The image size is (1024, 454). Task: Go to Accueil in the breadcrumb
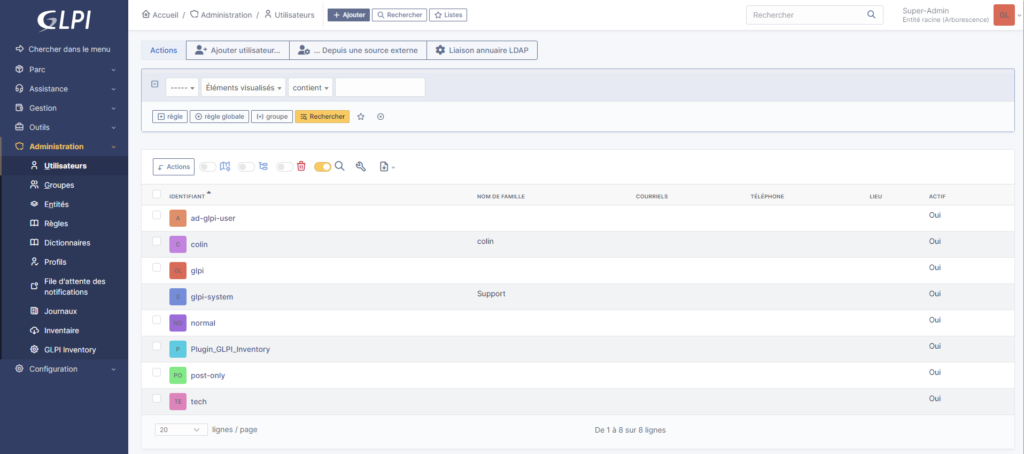coord(160,14)
